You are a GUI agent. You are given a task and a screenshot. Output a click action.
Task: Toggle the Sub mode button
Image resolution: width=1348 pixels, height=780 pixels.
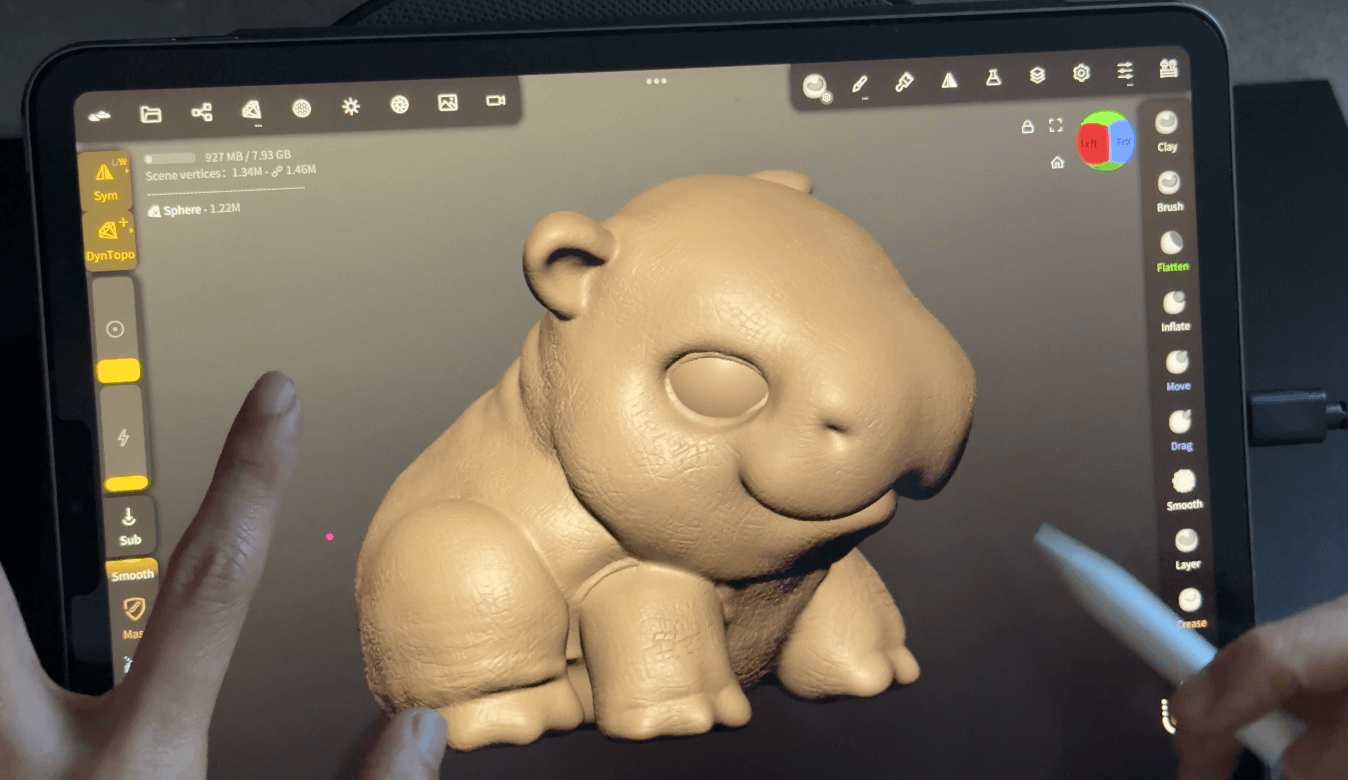(x=130, y=526)
